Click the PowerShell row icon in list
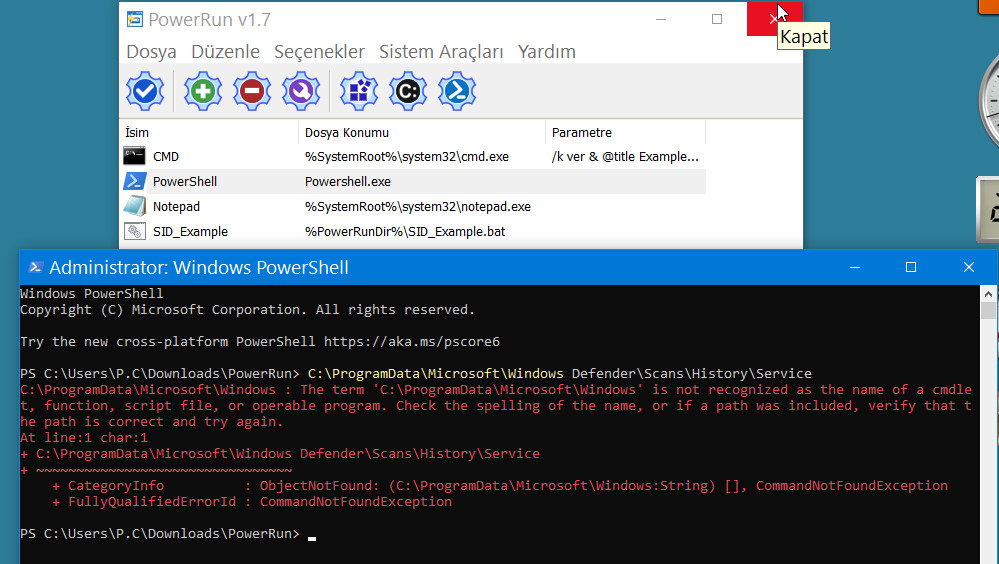 (x=134, y=181)
